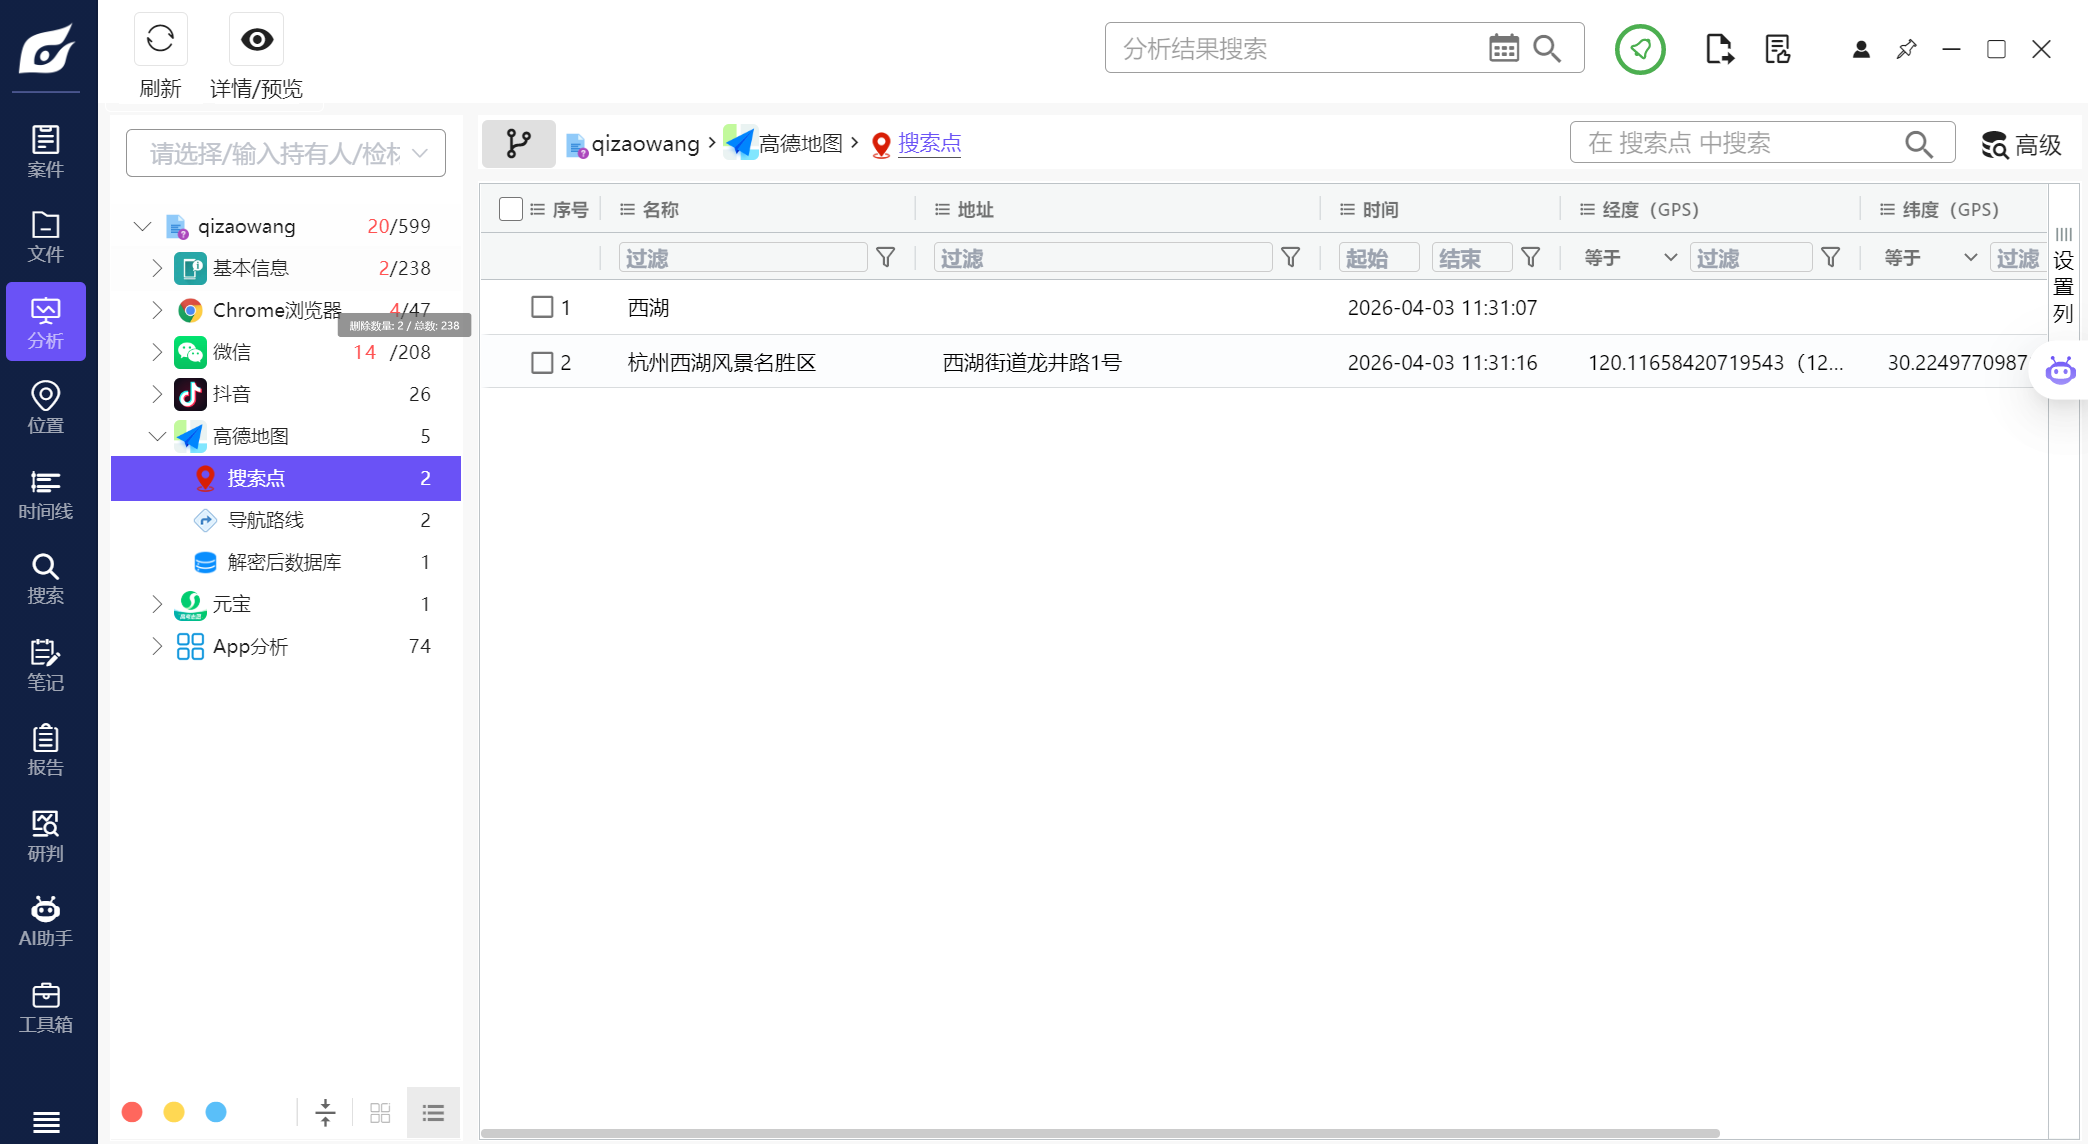
Task: Click the export file icon in top bar
Action: [1719, 49]
